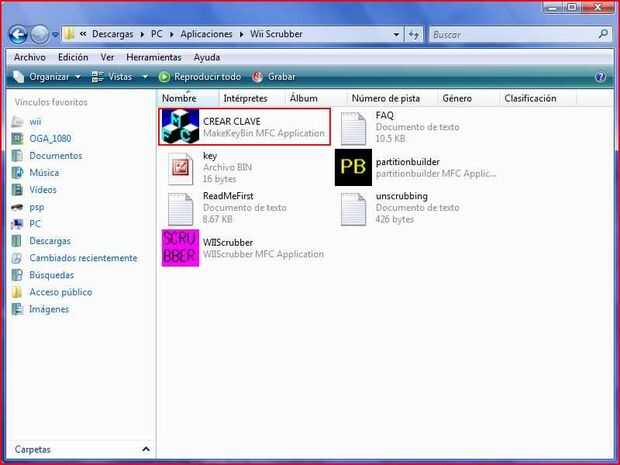Screen dimensions: 620x465
Task: Click the Cambiados recientemente sidebar icon
Action: click(x=17, y=258)
